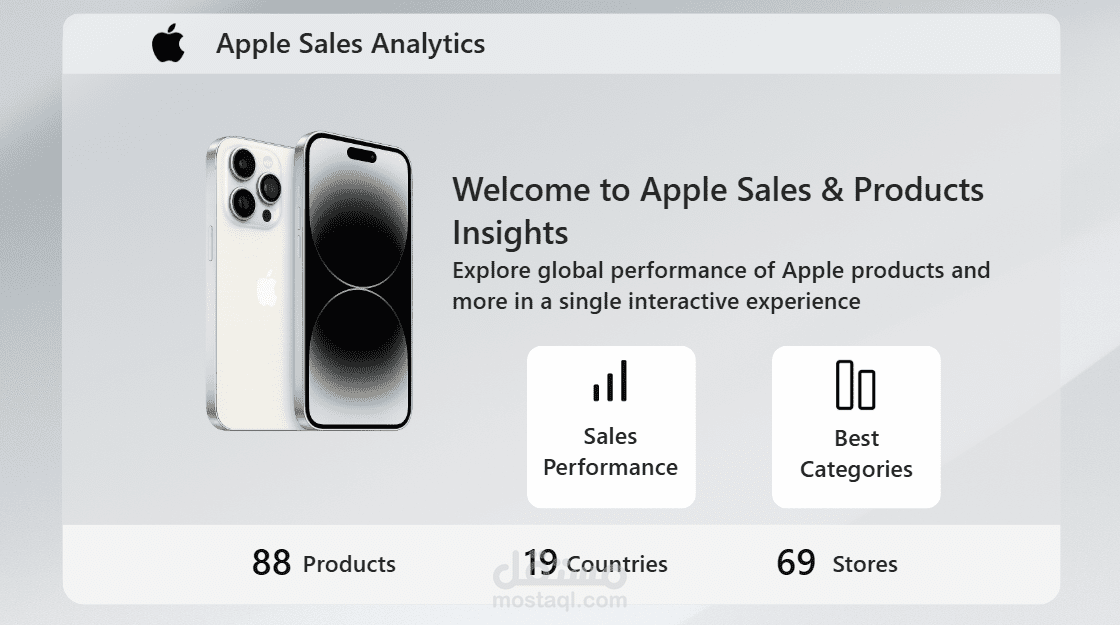Click the Welcome to Apple Sales heading
This screenshot has width=1120, height=625.
(x=718, y=210)
